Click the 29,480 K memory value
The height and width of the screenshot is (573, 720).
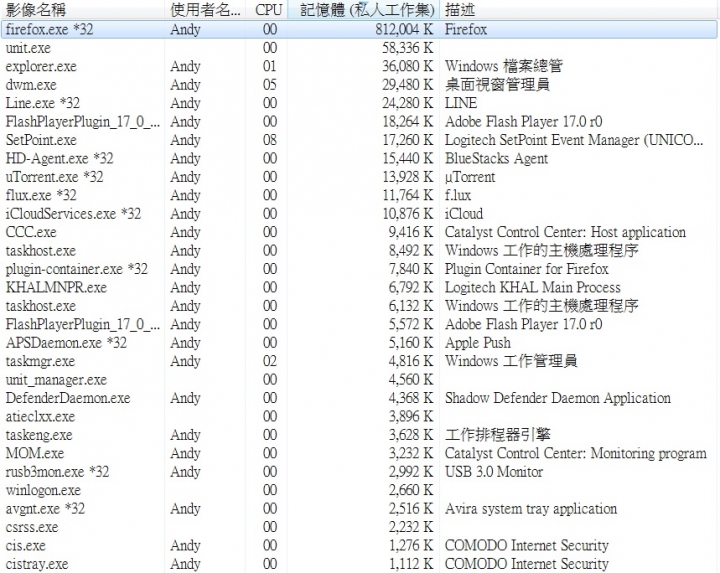pyautogui.click(x=407, y=84)
